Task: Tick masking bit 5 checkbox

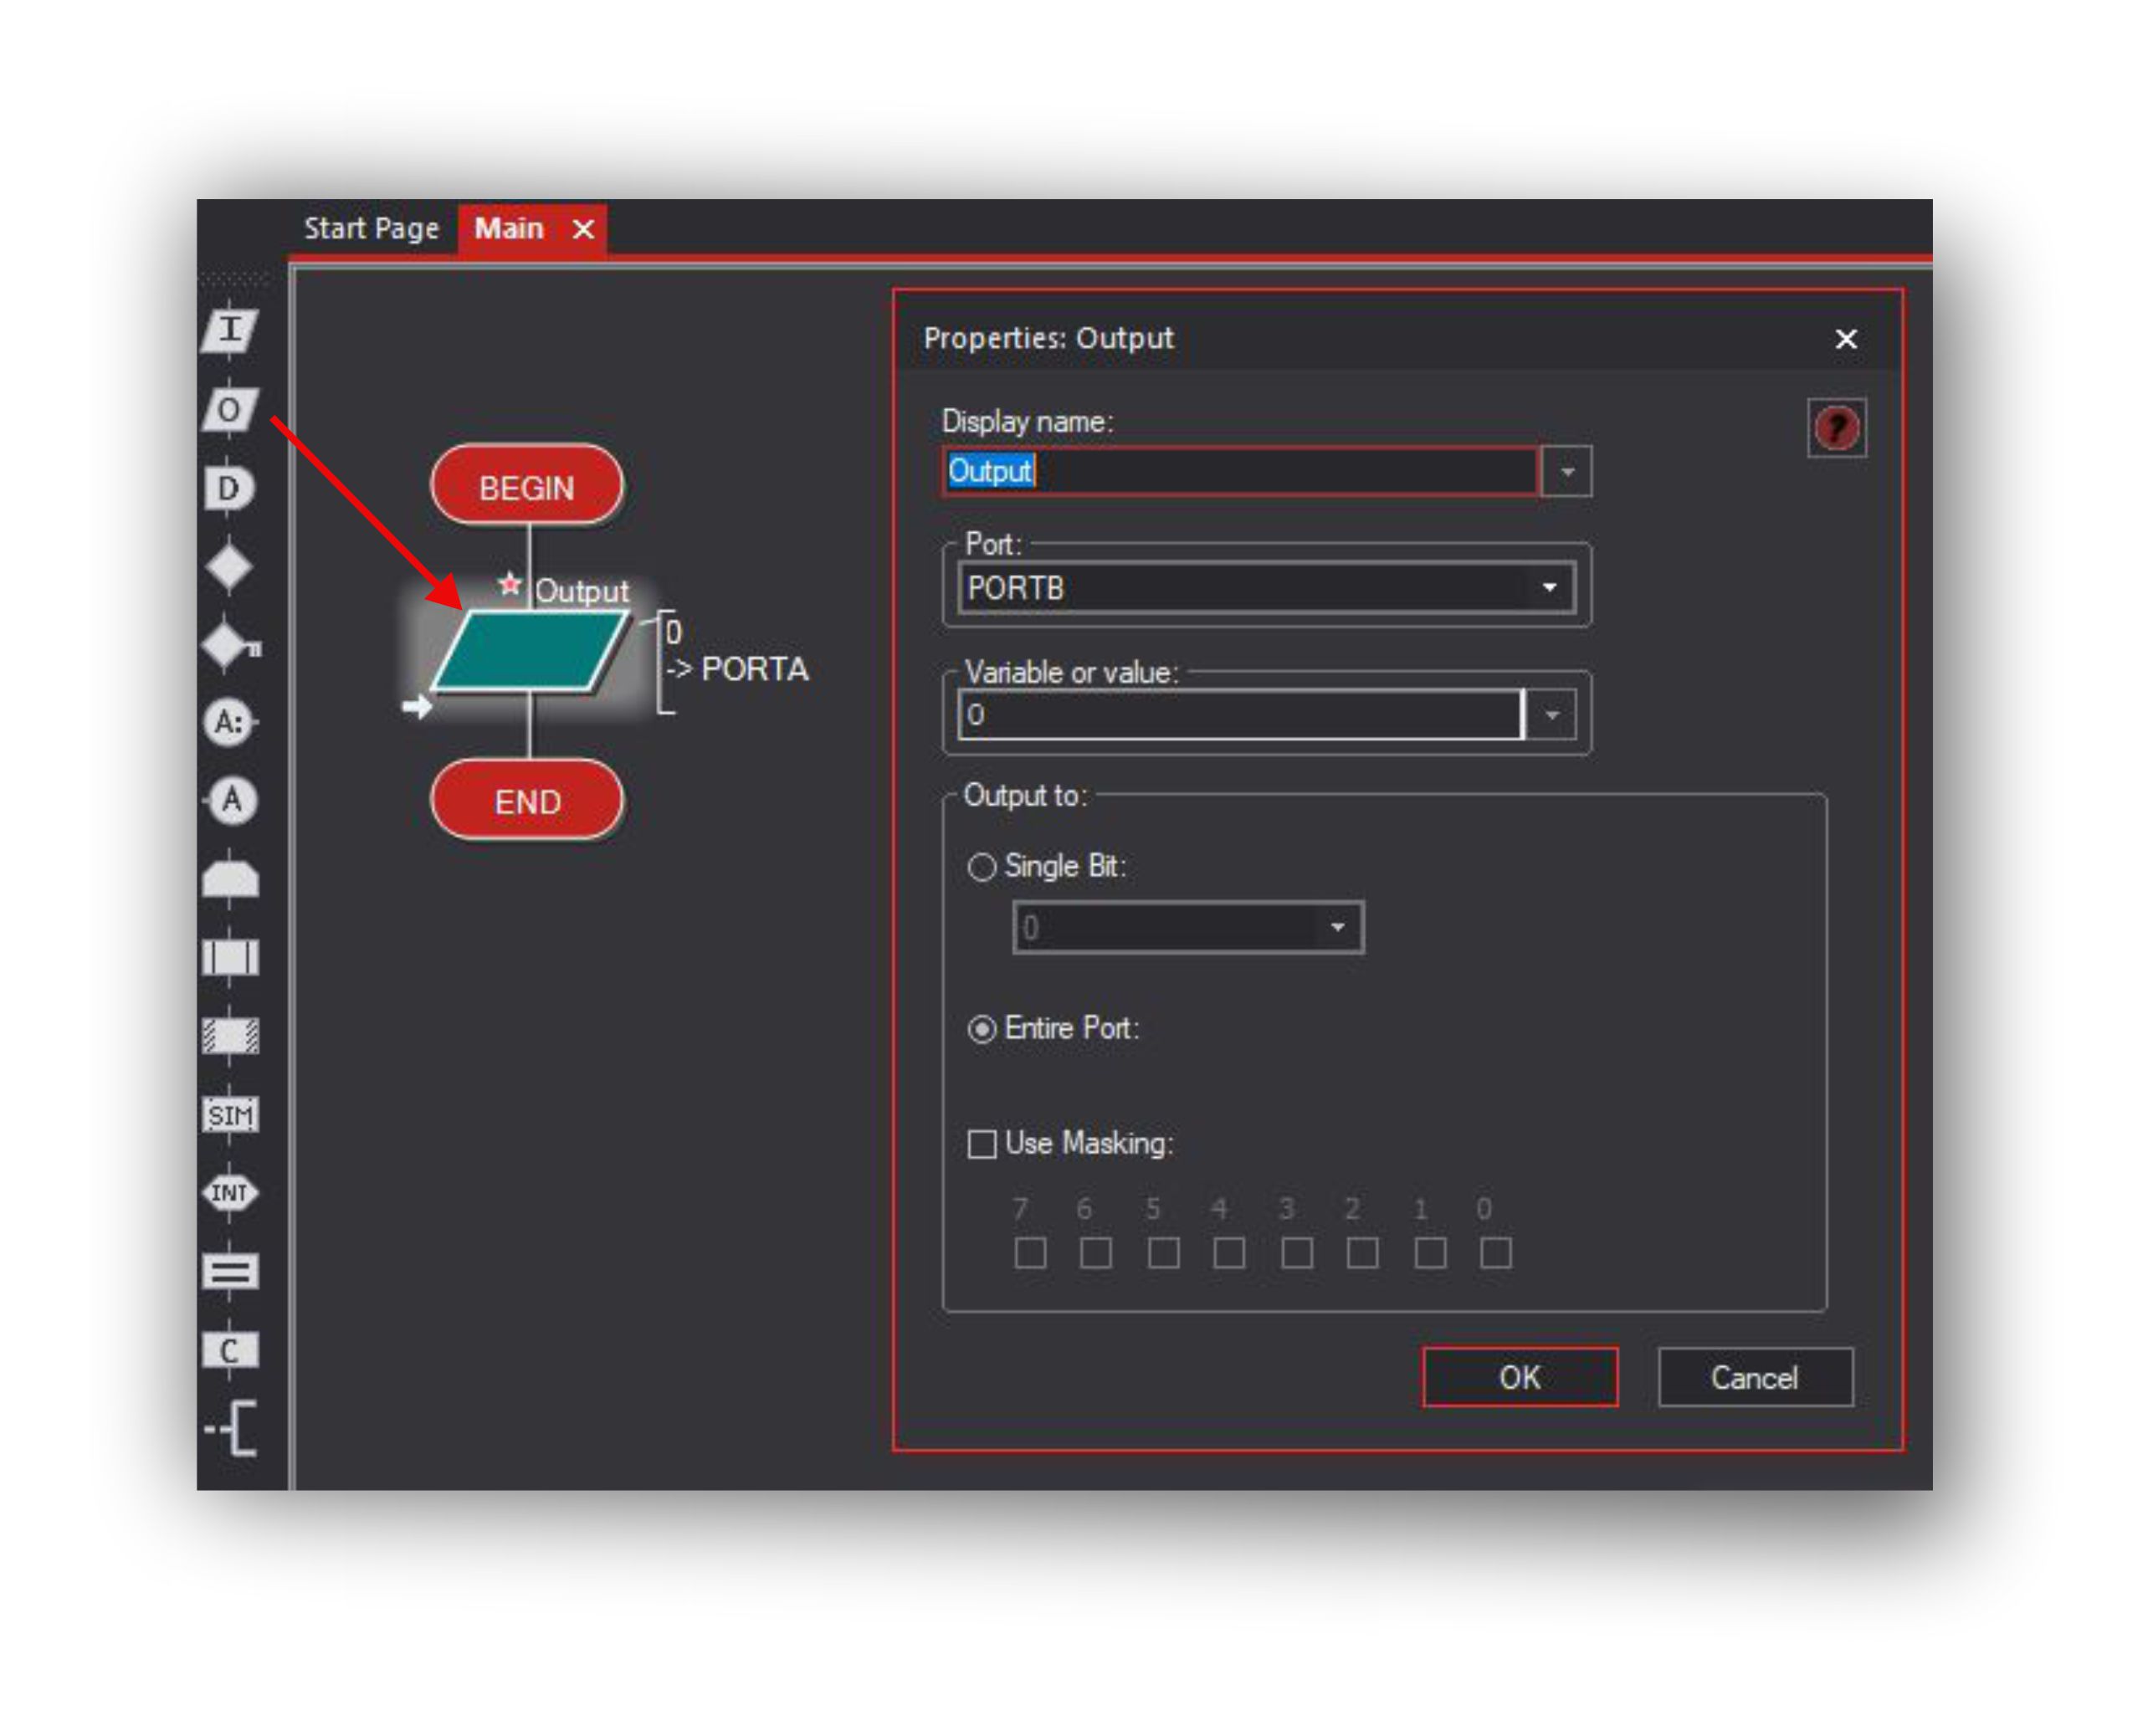Action: (x=1164, y=1253)
